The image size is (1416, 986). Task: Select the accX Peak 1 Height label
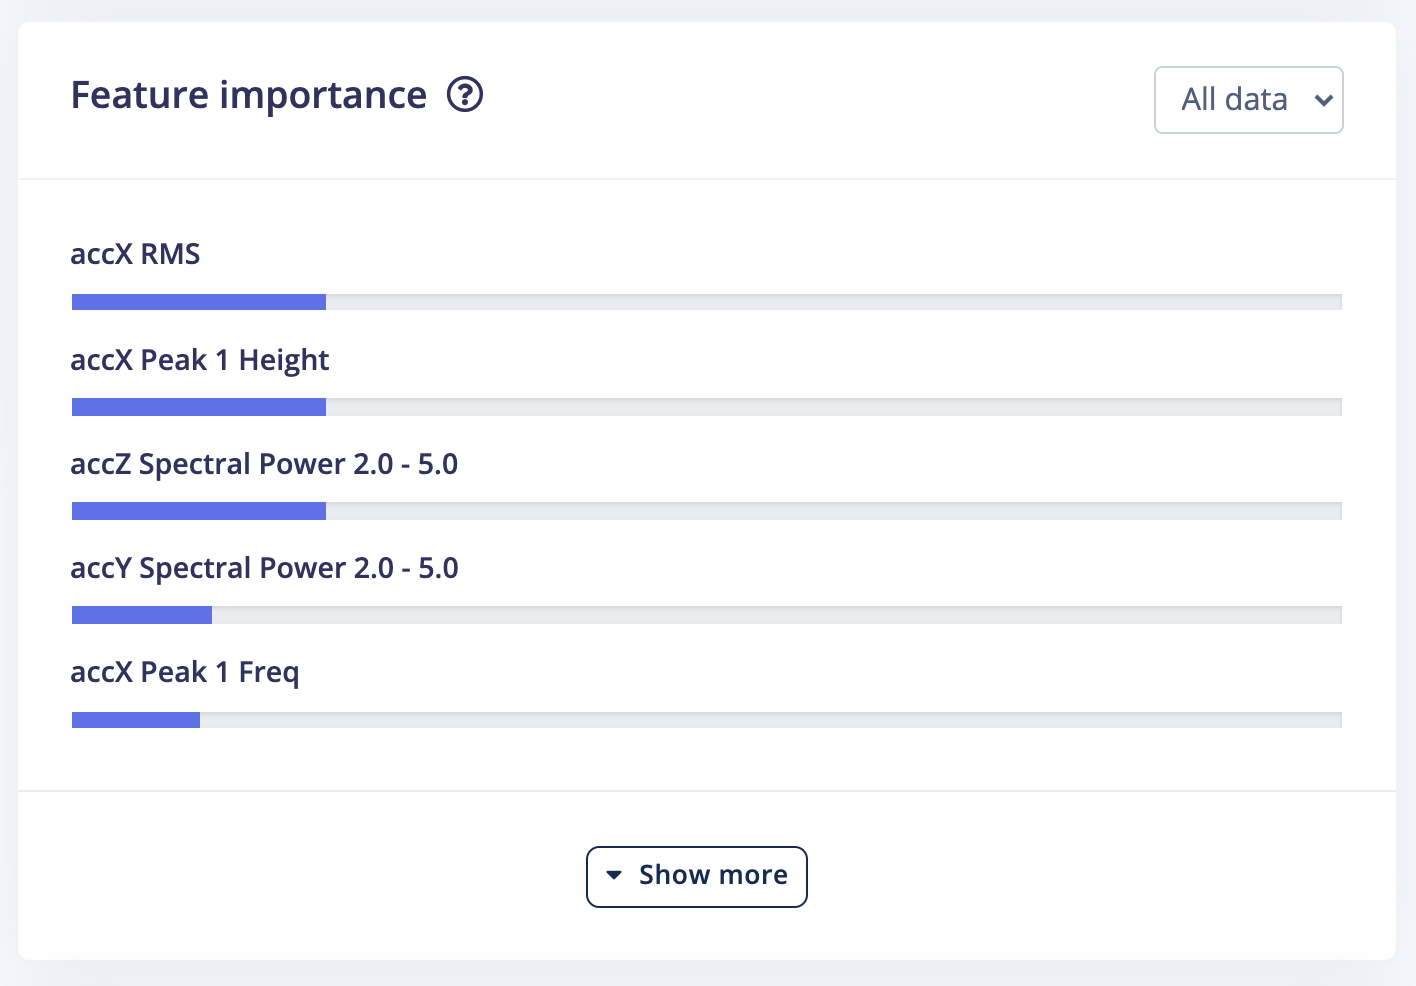click(x=200, y=360)
